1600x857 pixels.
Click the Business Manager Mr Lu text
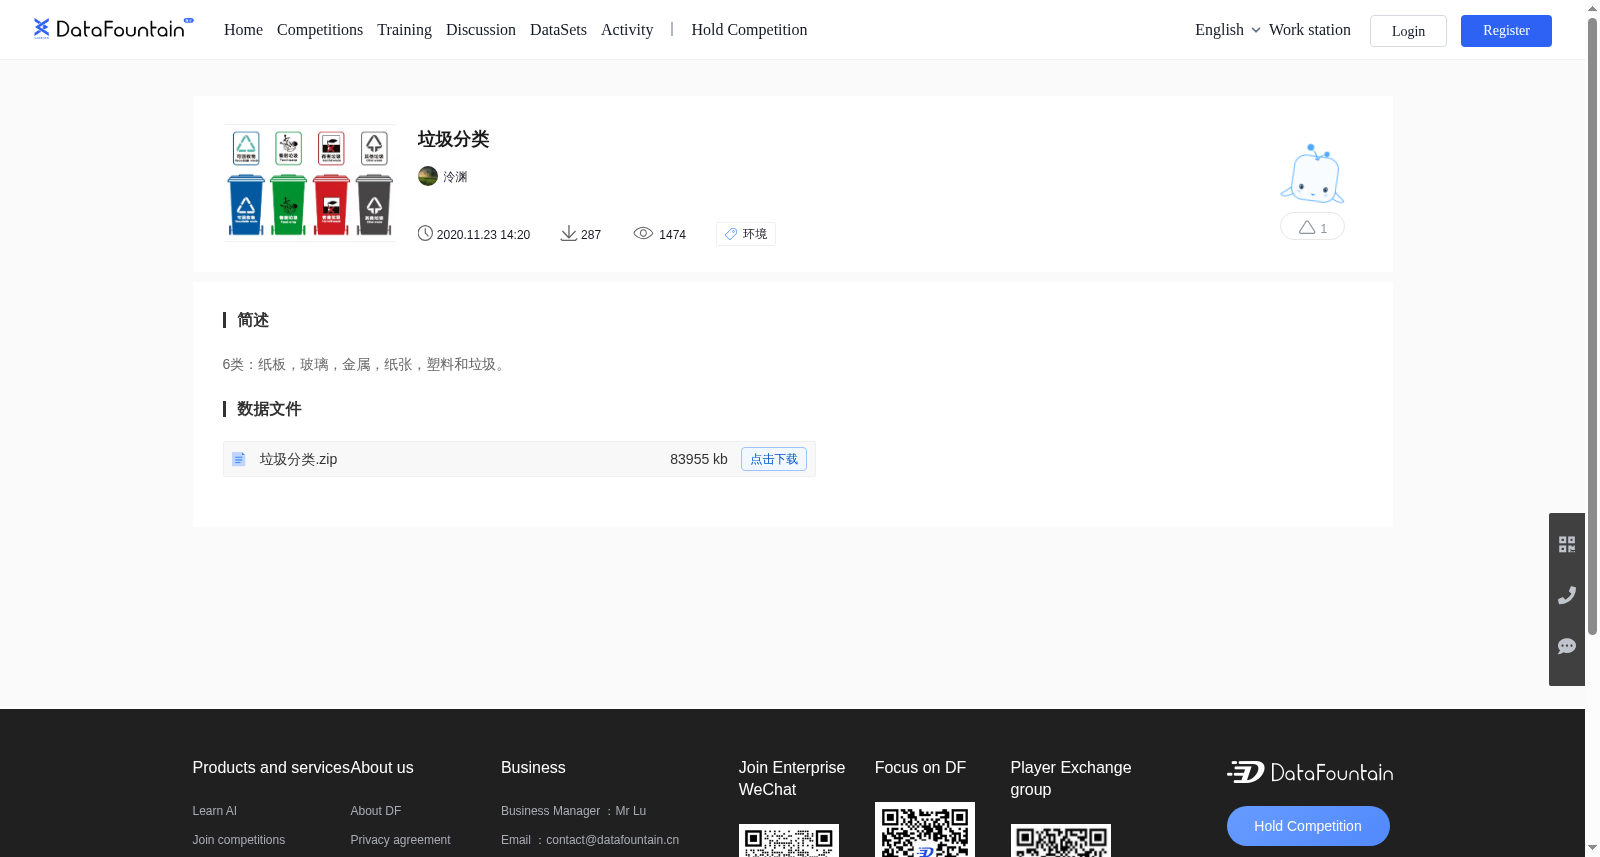click(574, 811)
